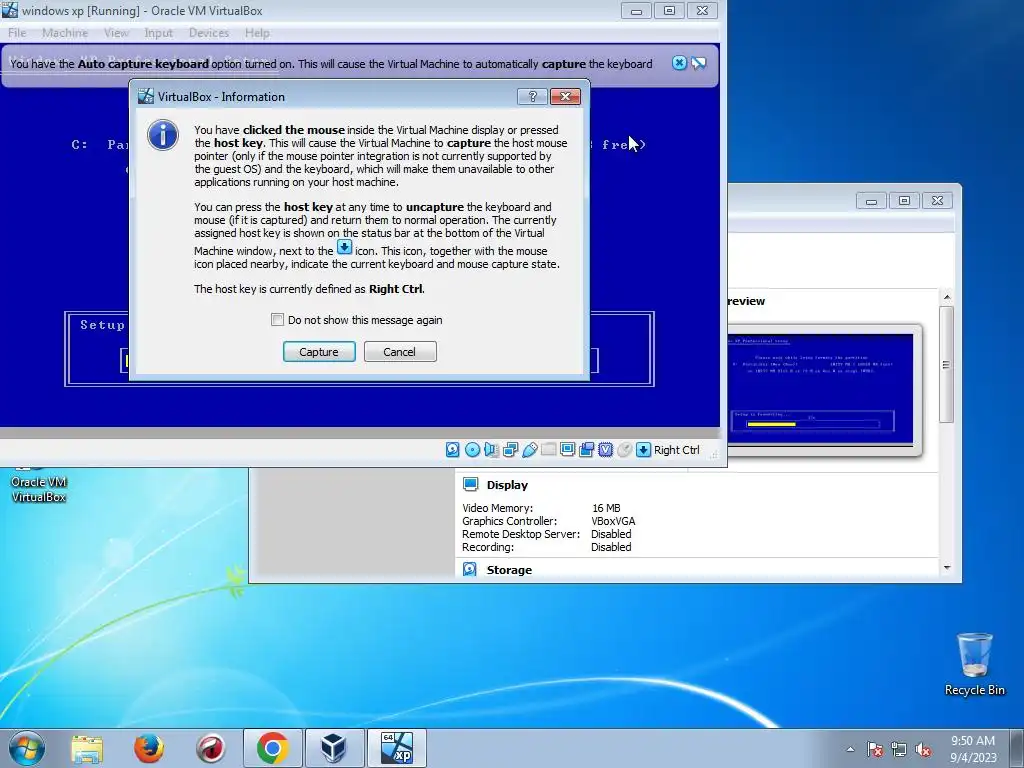Viewport: 1024px width, 768px height.
Task: Click the greyed mouse capture status icon
Action: click(624, 449)
